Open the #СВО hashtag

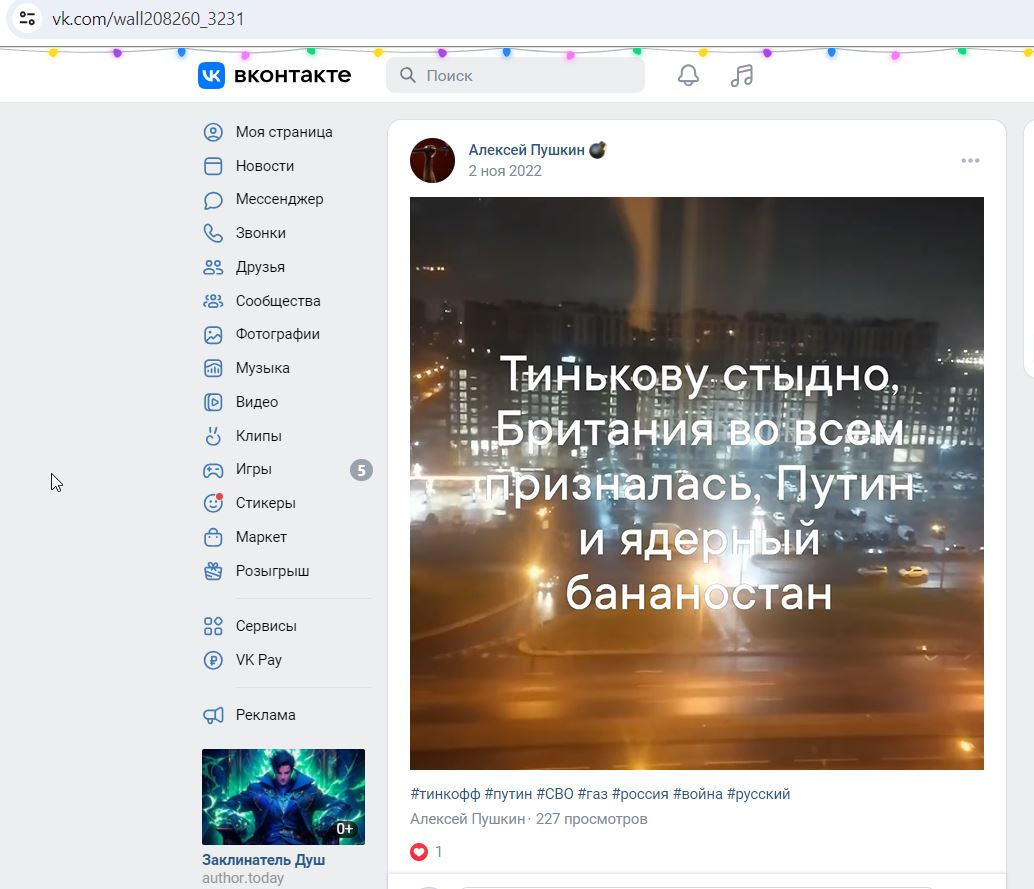coord(555,794)
